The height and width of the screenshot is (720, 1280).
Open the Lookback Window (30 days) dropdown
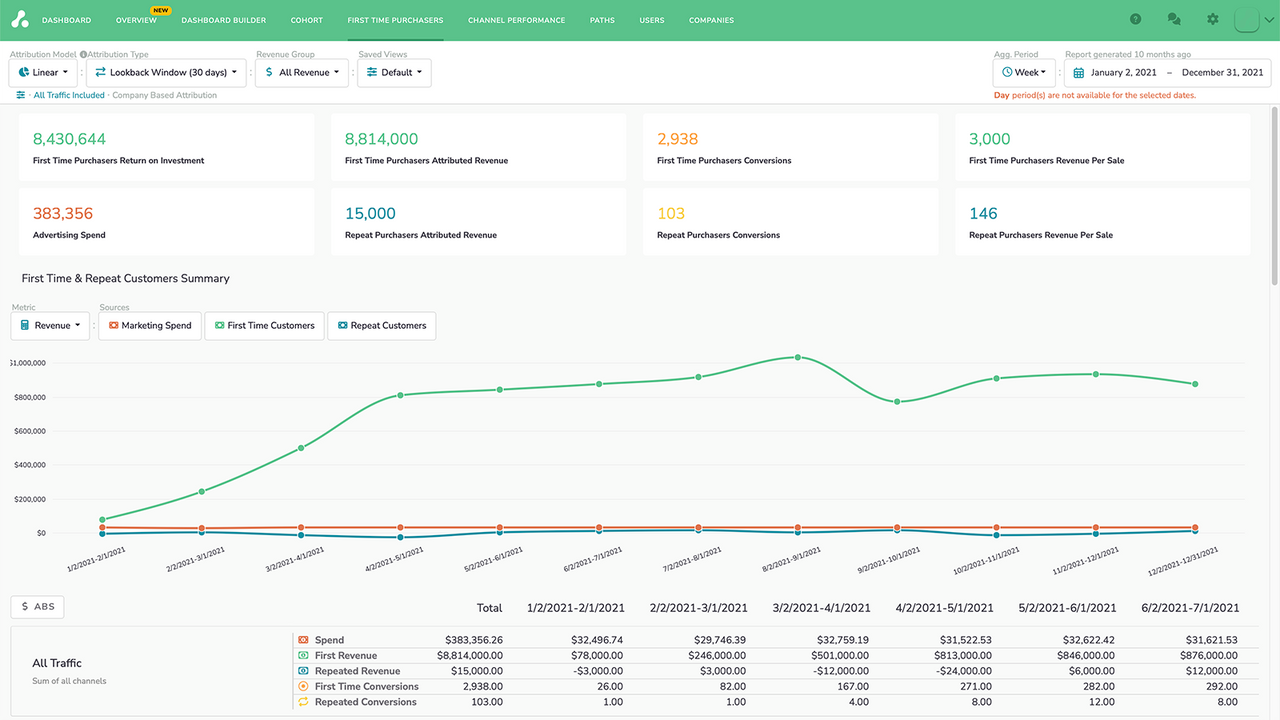tap(167, 73)
